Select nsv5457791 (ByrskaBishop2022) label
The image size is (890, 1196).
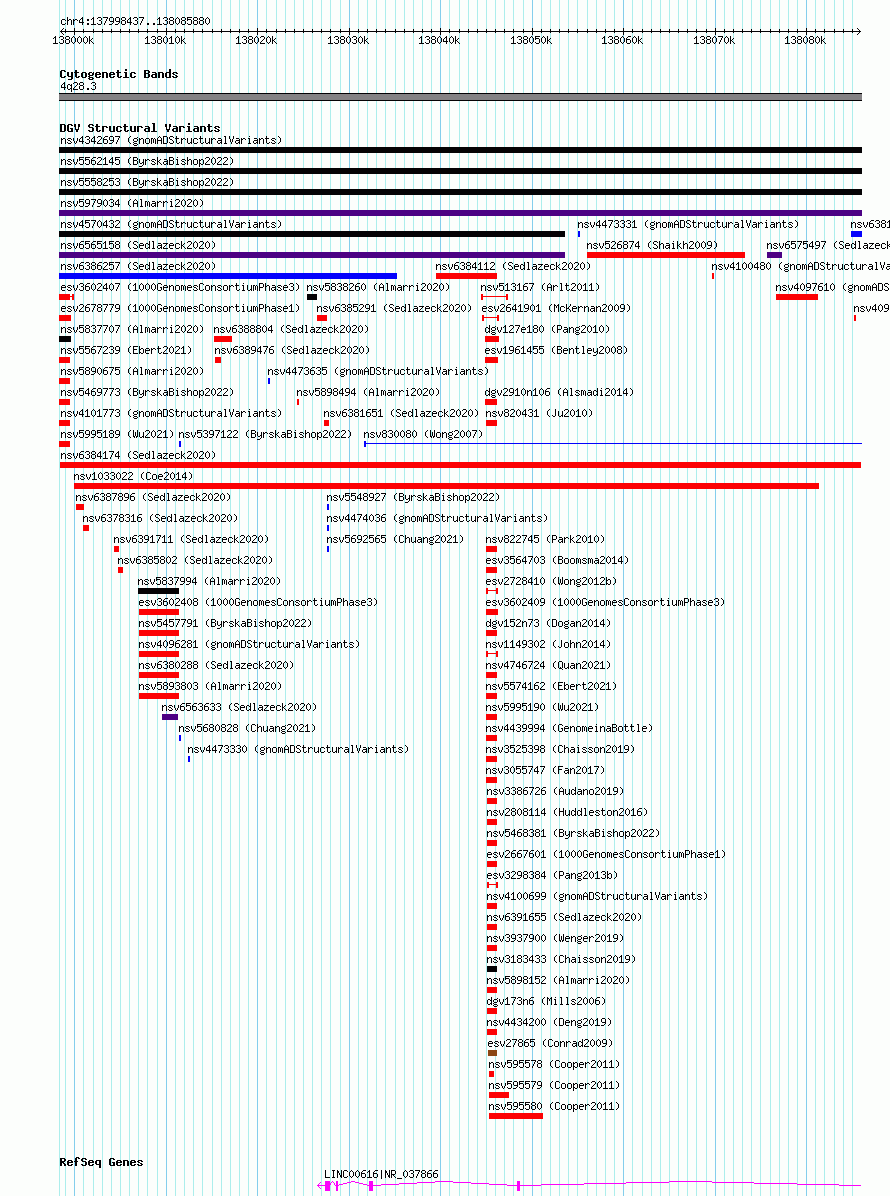(225, 623)
